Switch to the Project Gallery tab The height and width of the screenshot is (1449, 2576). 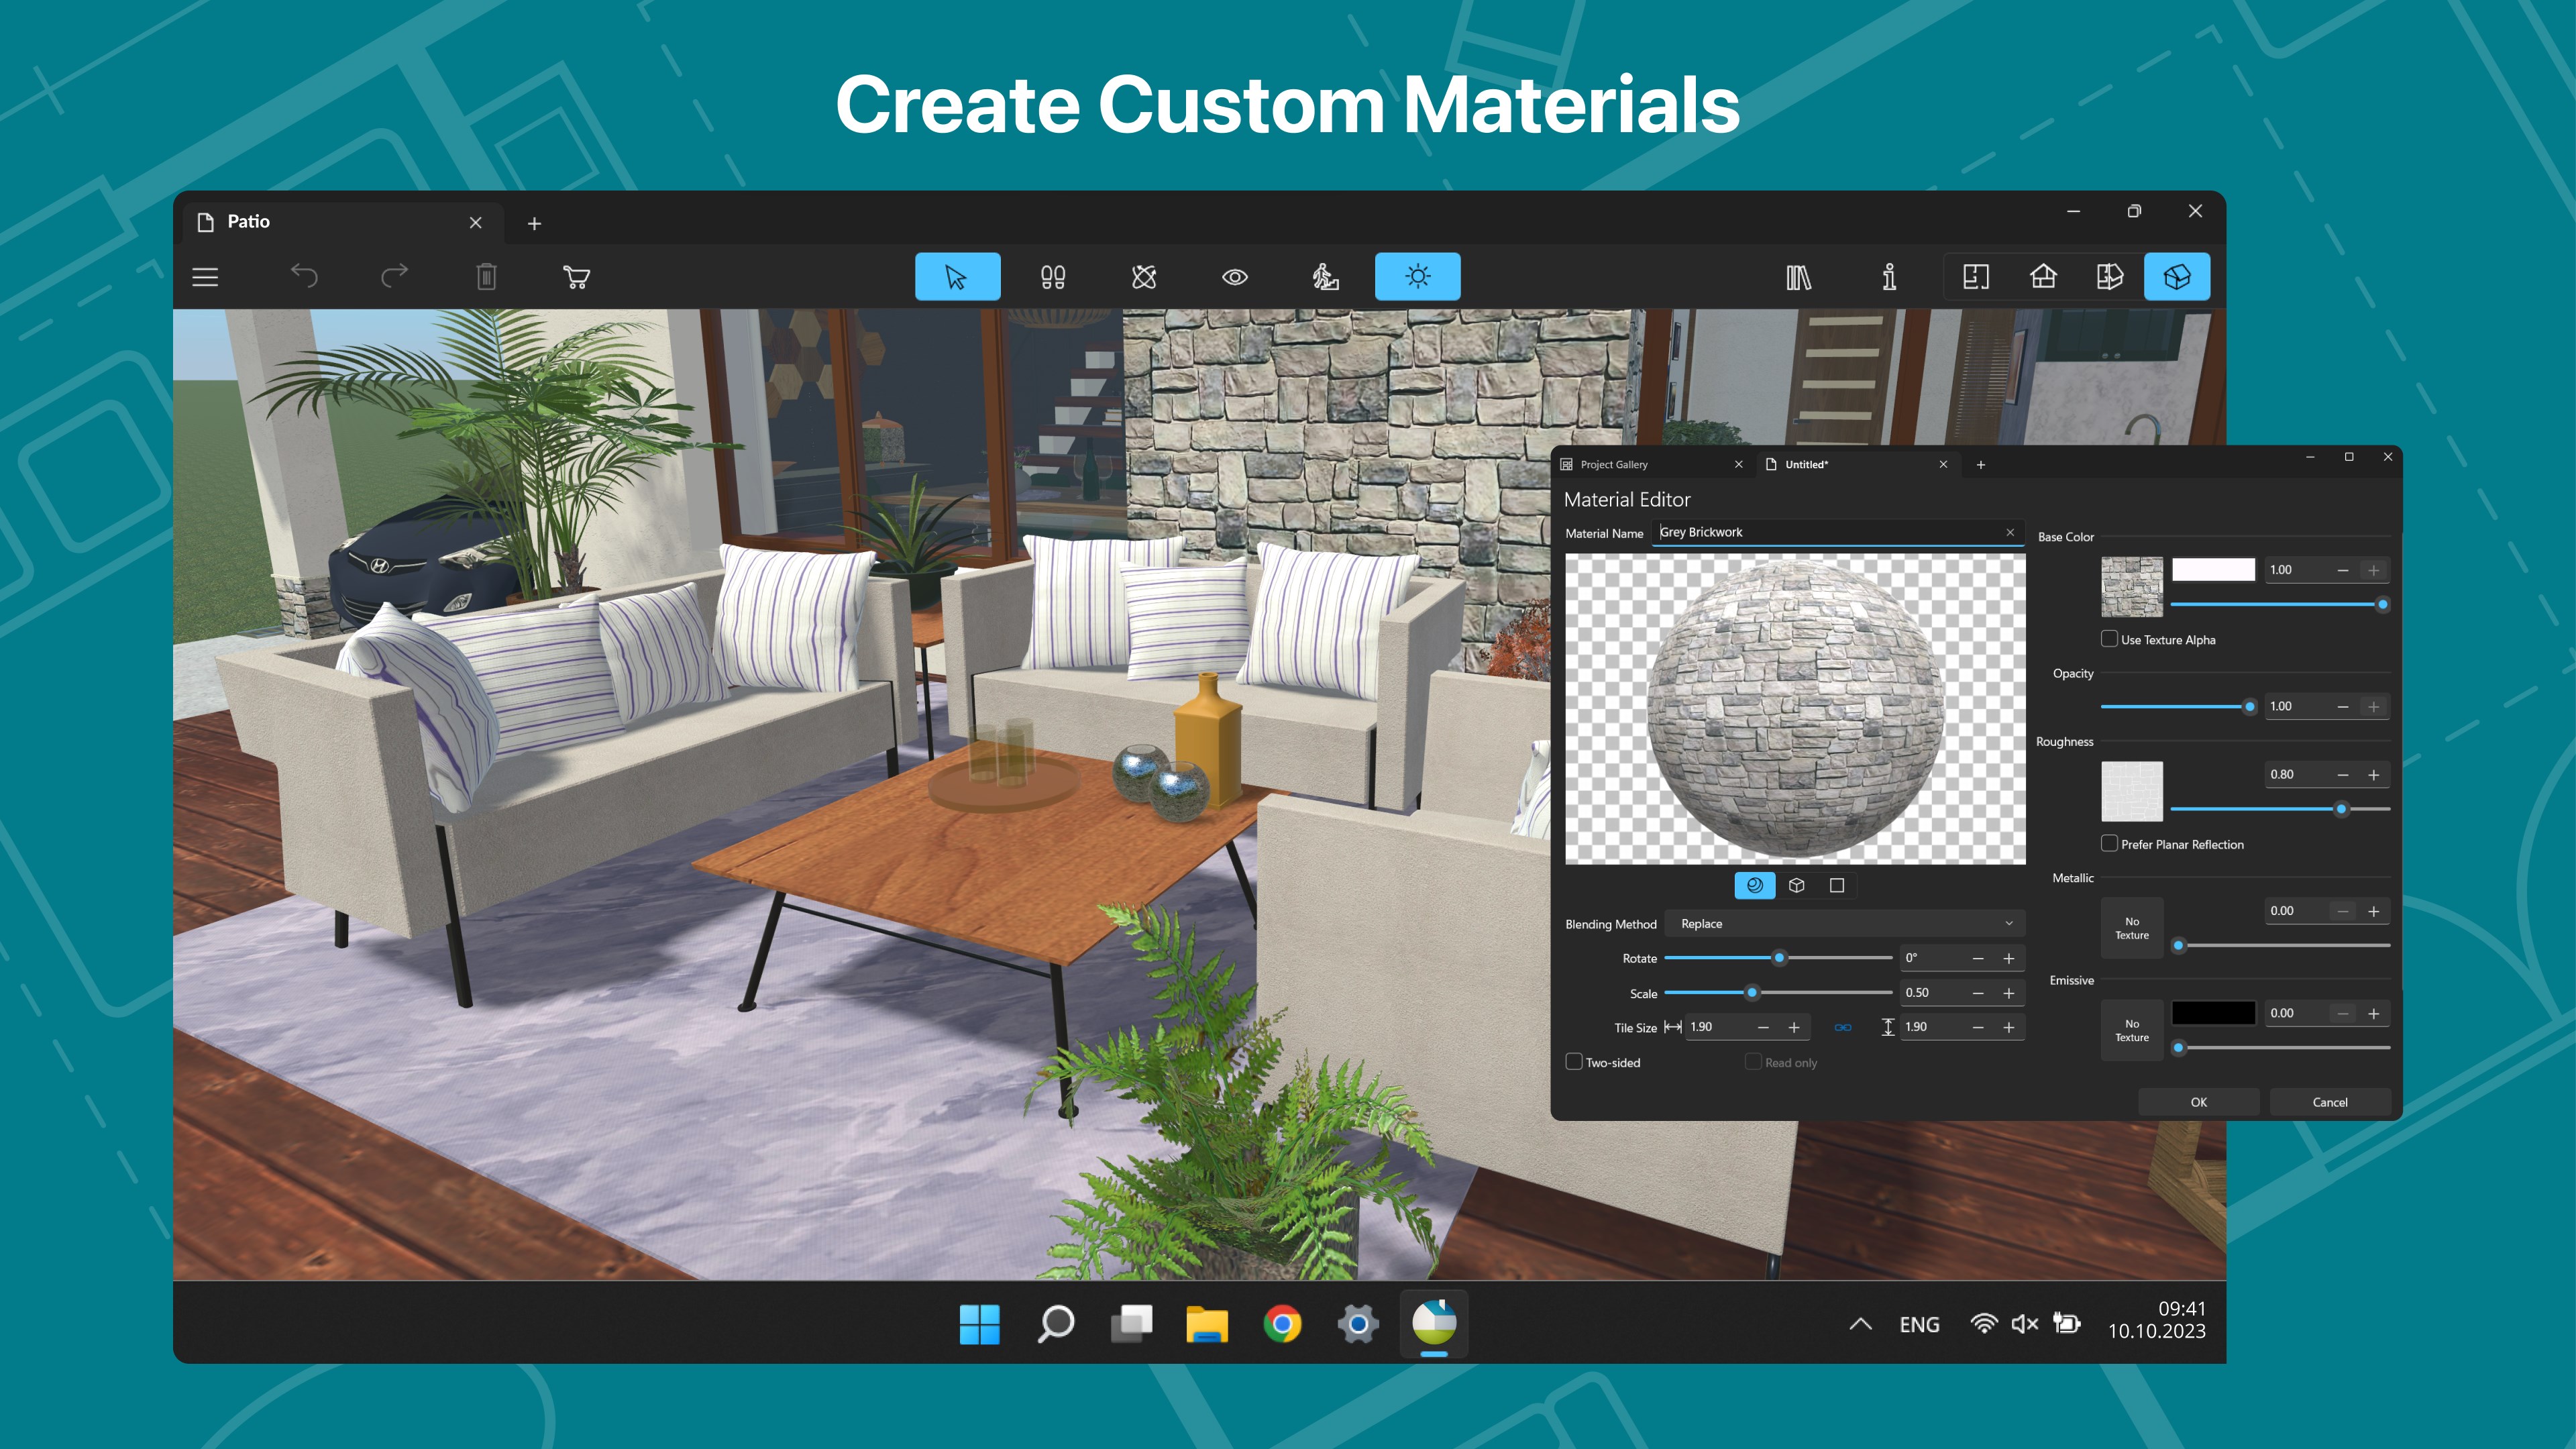click(1612, 464)
